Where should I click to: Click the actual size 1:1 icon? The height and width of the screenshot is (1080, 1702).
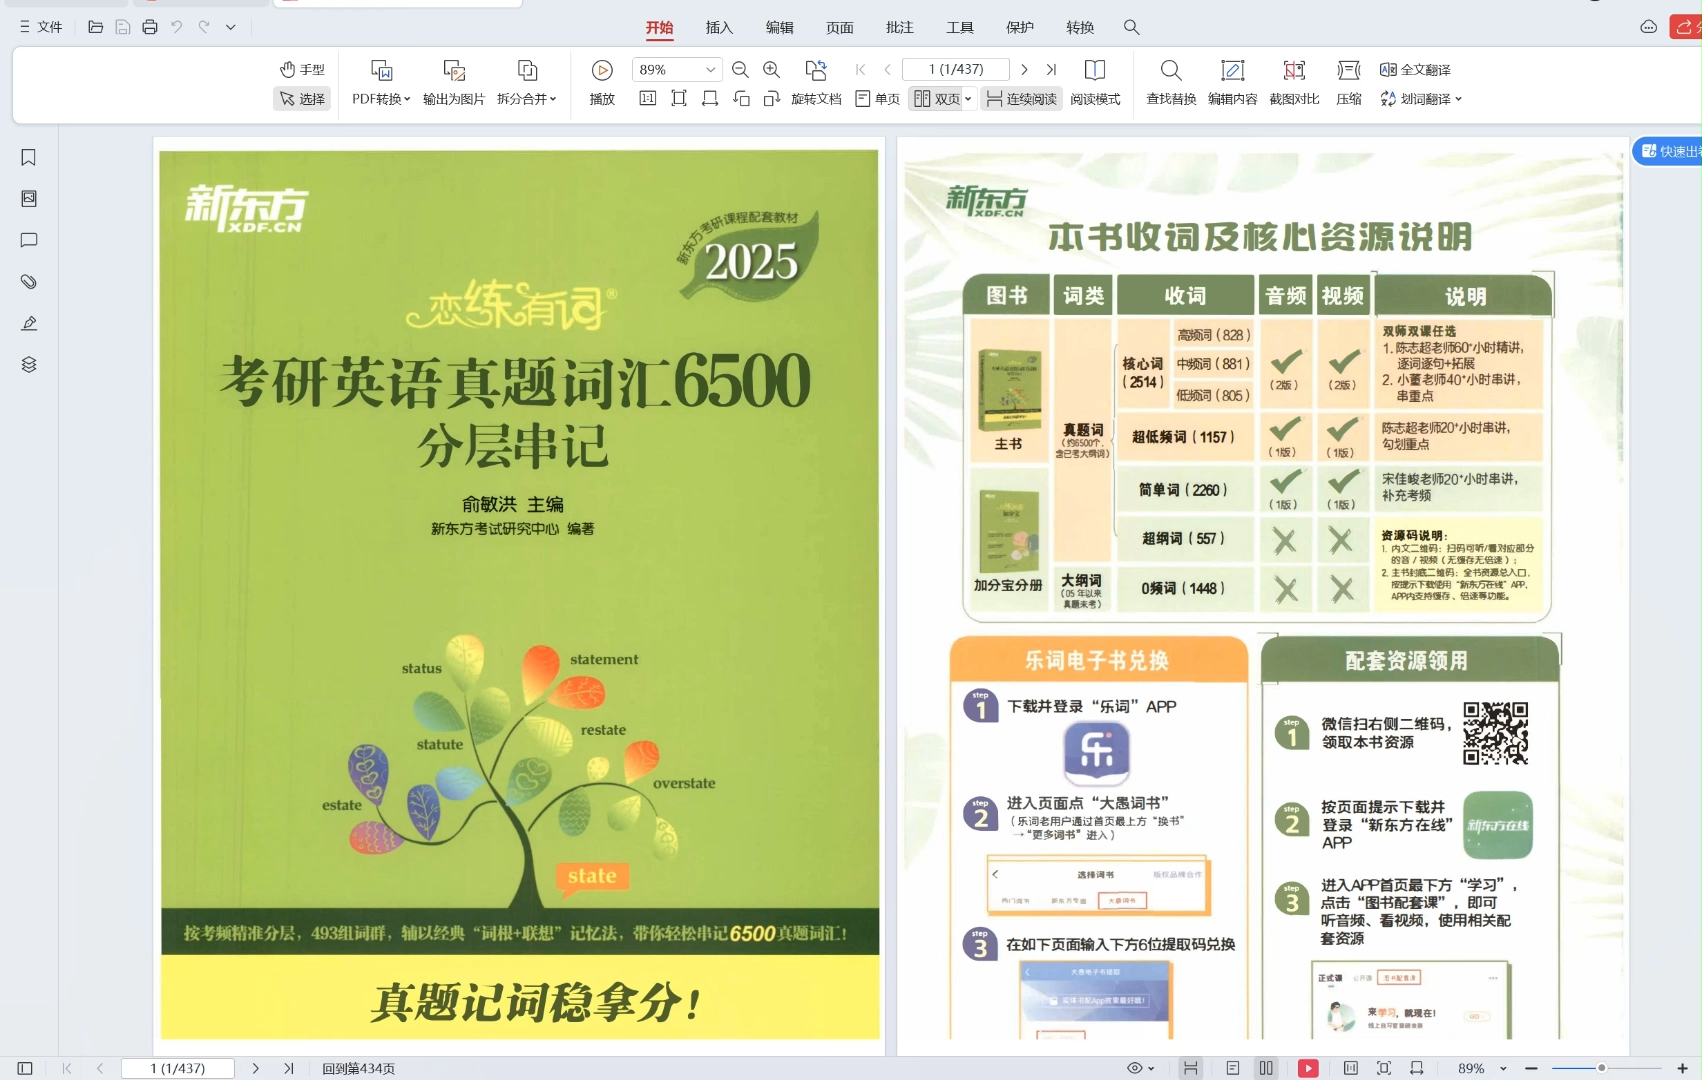tap(648, 98)
